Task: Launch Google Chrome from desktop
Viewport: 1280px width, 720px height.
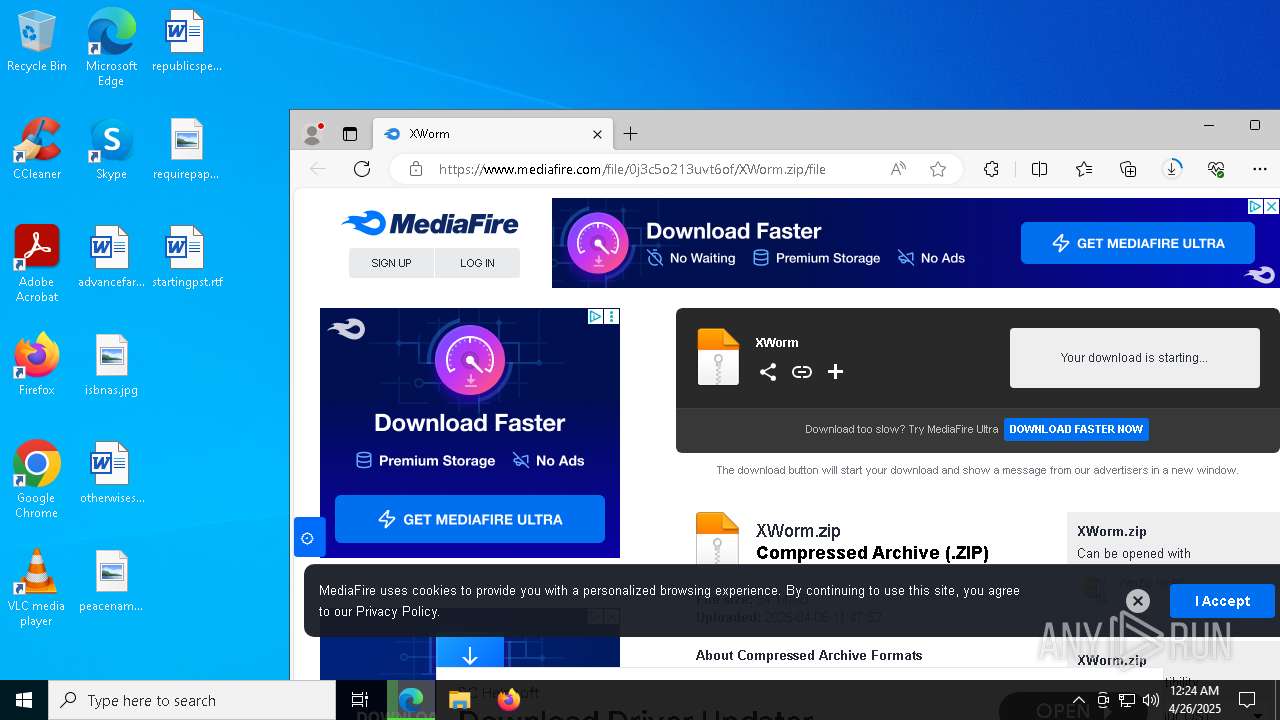Action: [37, 480]
